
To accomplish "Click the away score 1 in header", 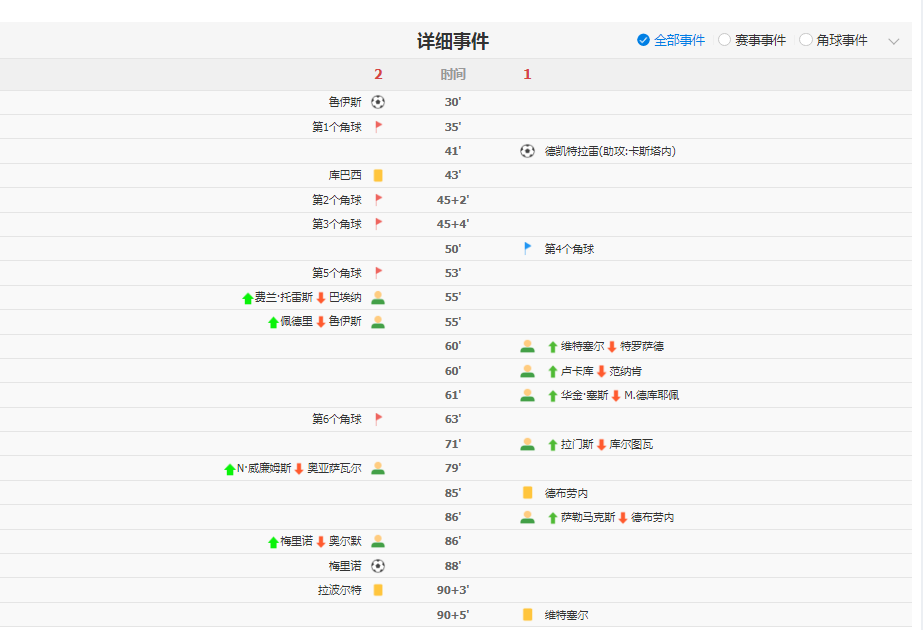I will click(527, 74).
